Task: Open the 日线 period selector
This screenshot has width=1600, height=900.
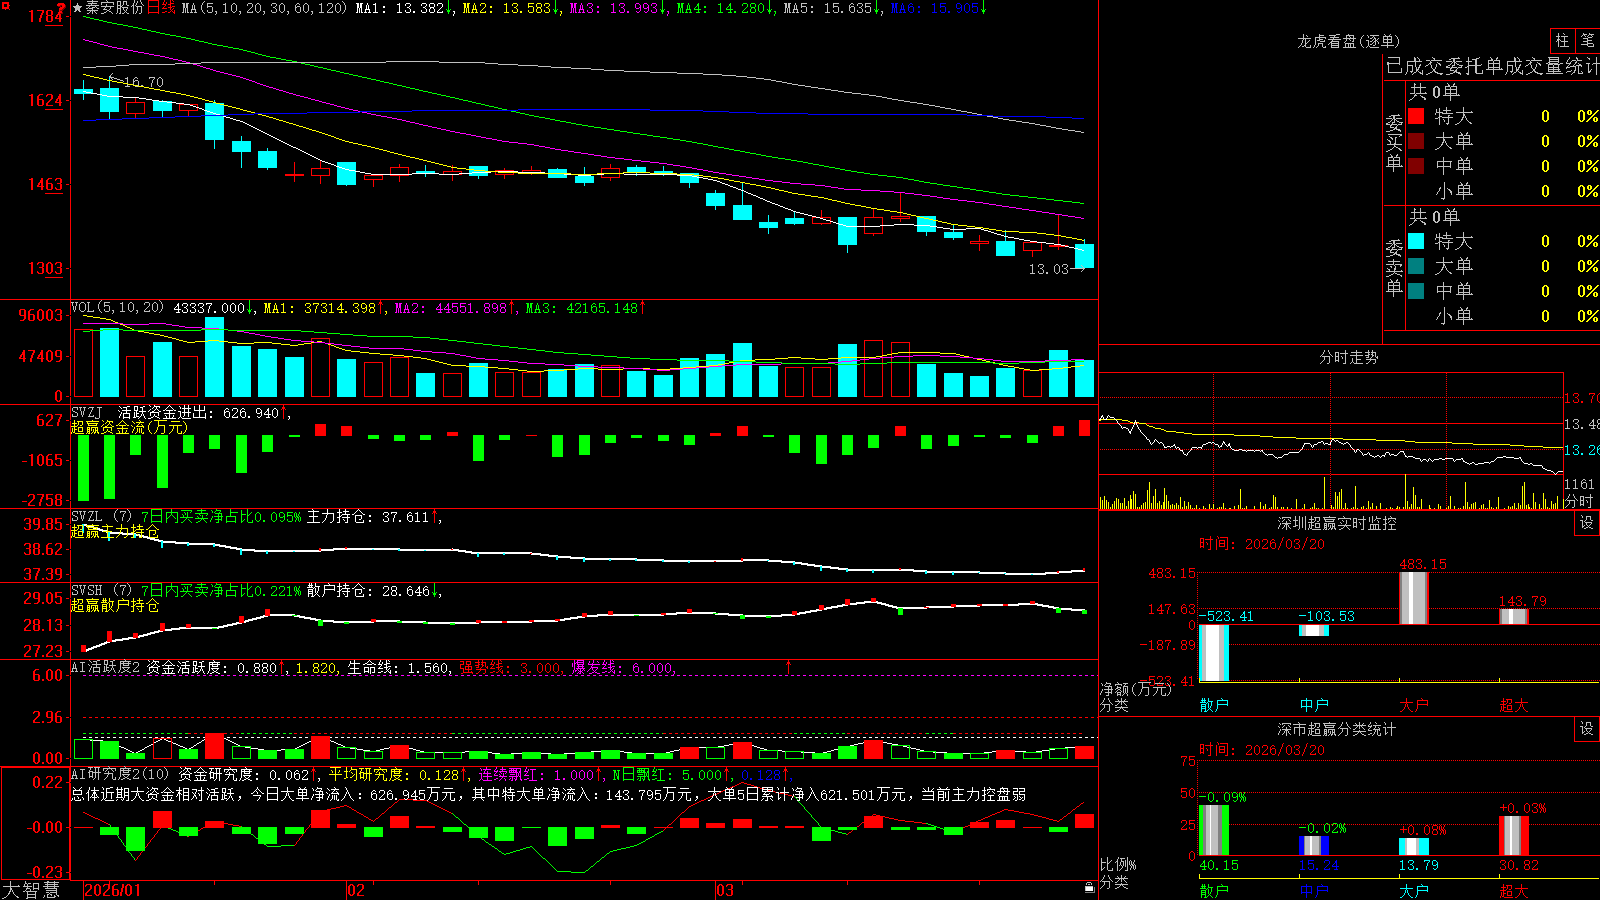Action: point(161,8)
